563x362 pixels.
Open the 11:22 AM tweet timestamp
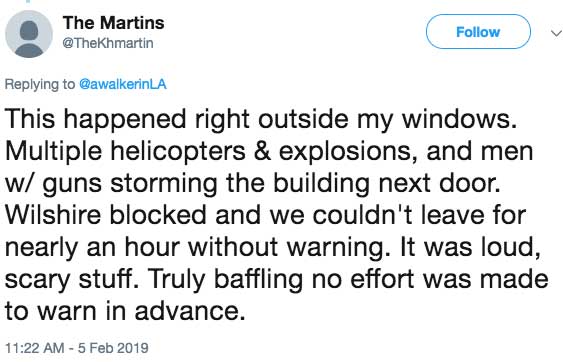[35, 348]
